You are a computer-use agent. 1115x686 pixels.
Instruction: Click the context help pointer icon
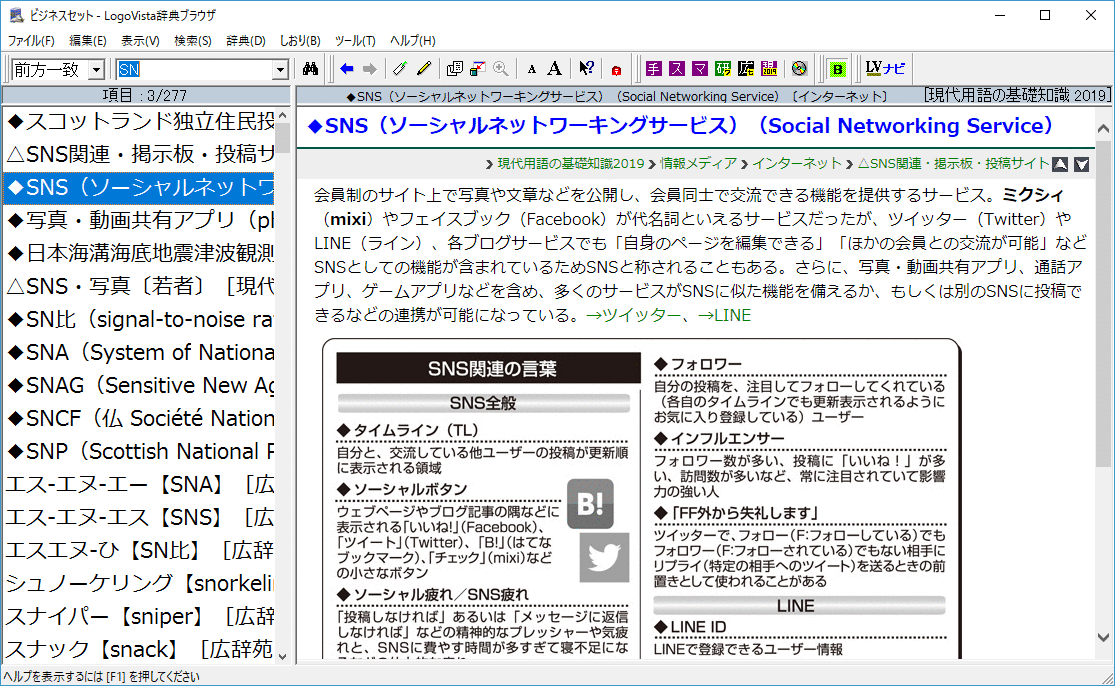point(586,69)
